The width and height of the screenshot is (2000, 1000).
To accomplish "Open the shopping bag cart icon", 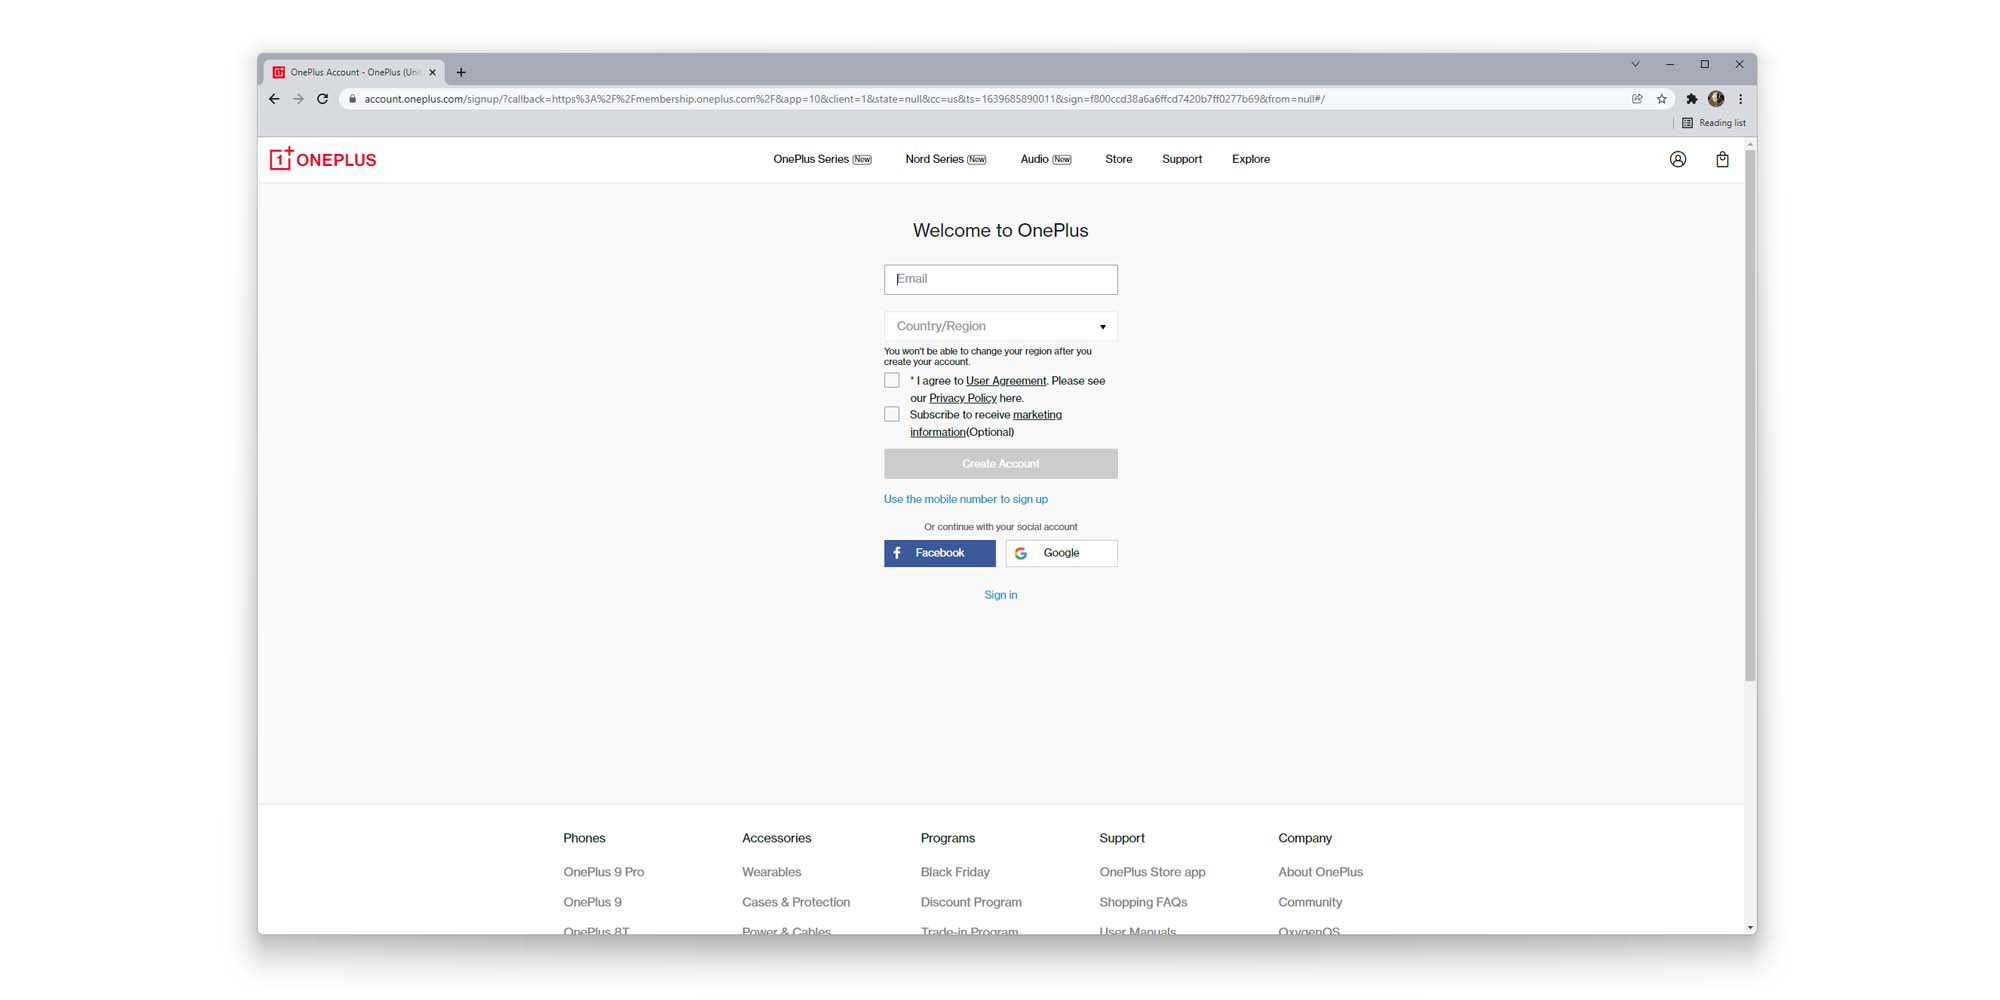I will (x=1721, y=160).
